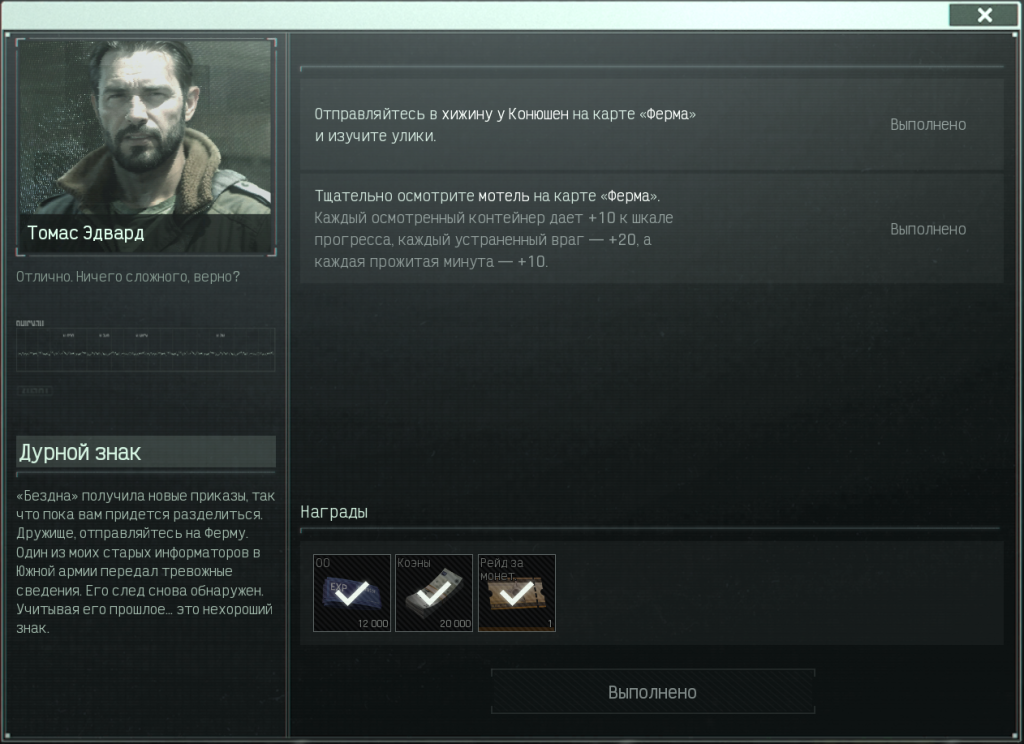The height and width of the screenshot is (744, 1024).
Task: Click the voice waveform graph under the portrait
Action: pos(146,350)
